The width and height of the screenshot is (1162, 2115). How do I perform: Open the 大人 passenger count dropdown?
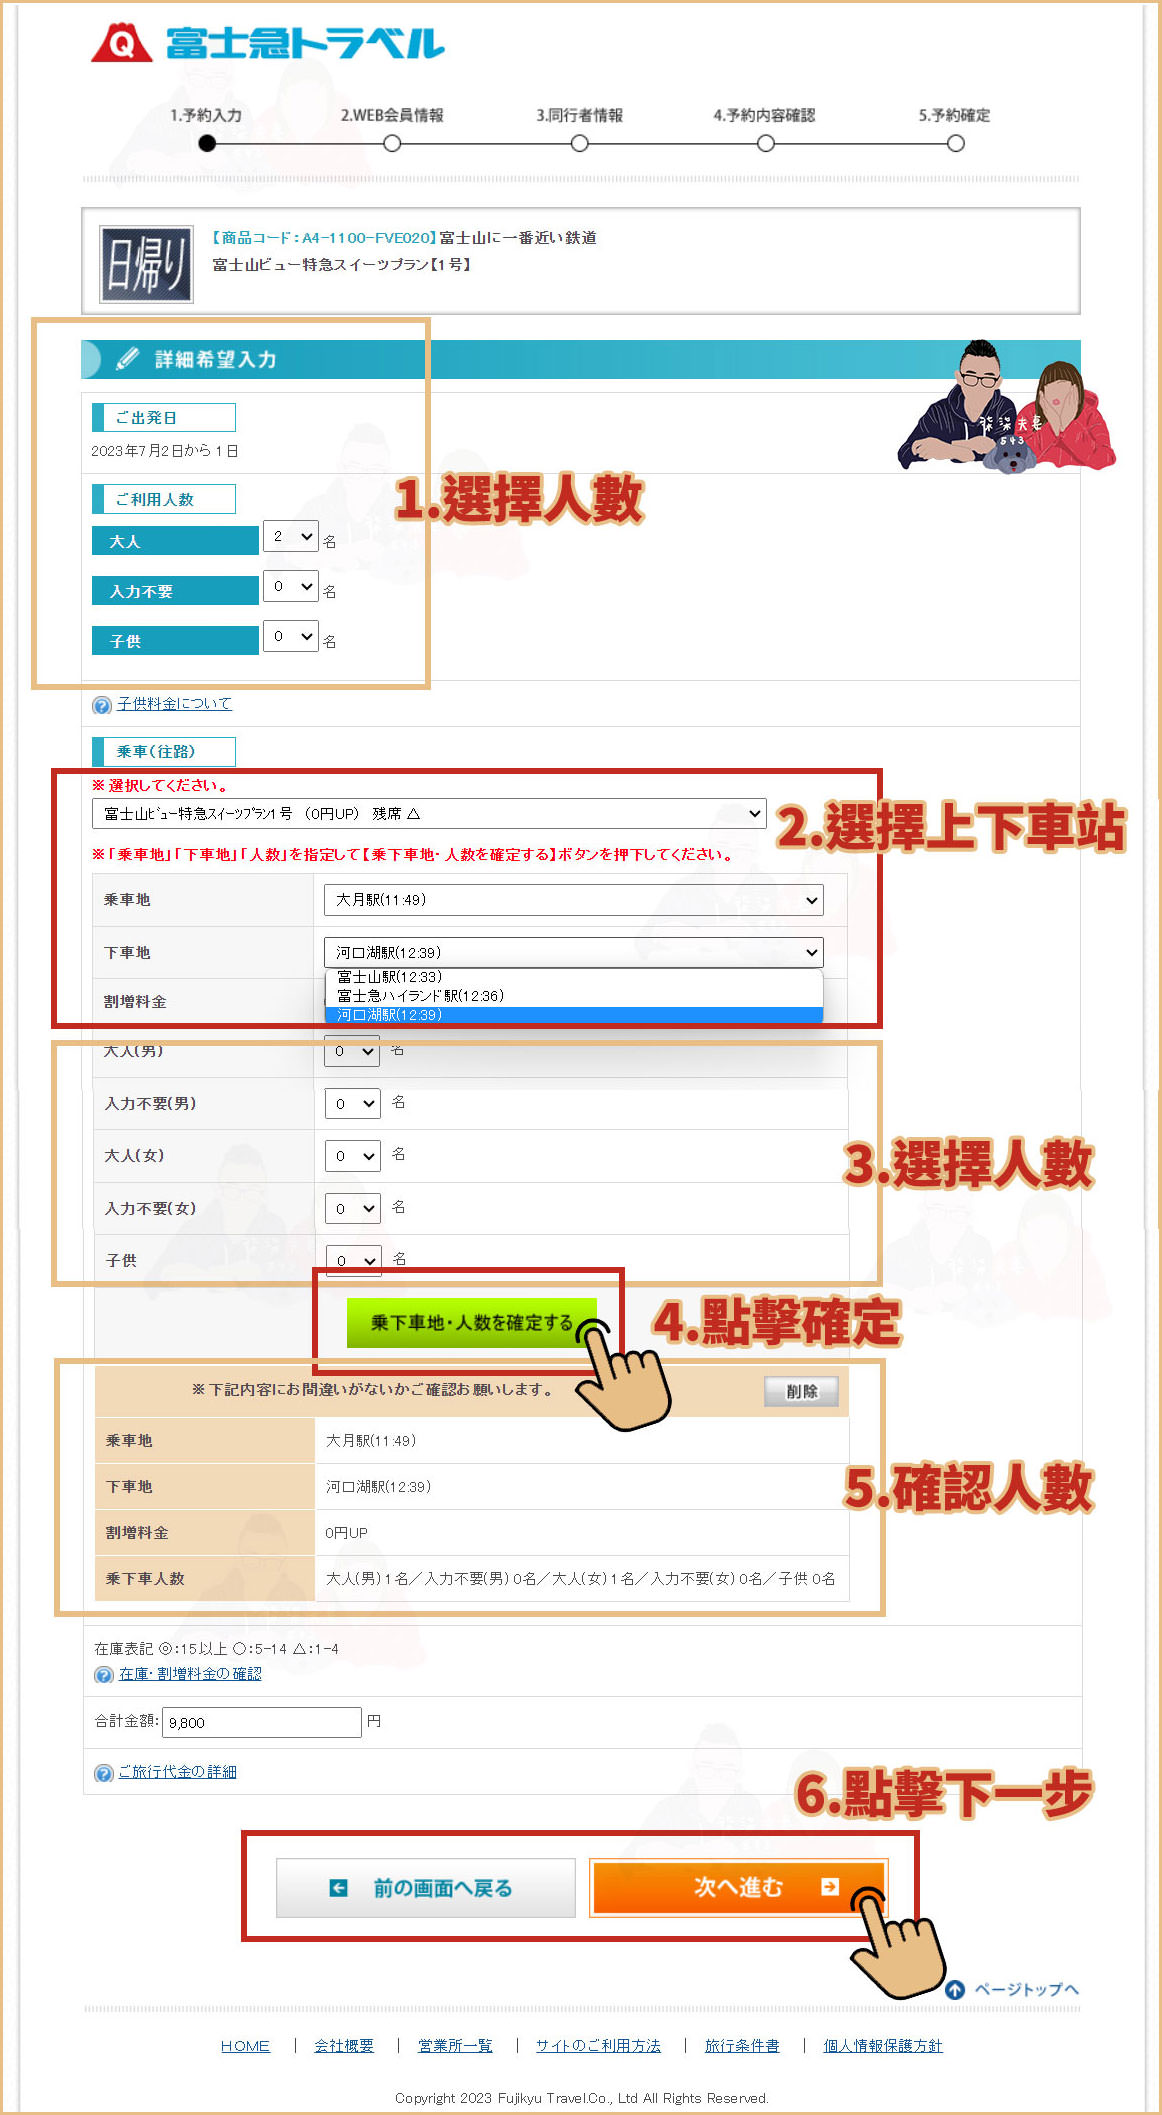pos(290,537)
